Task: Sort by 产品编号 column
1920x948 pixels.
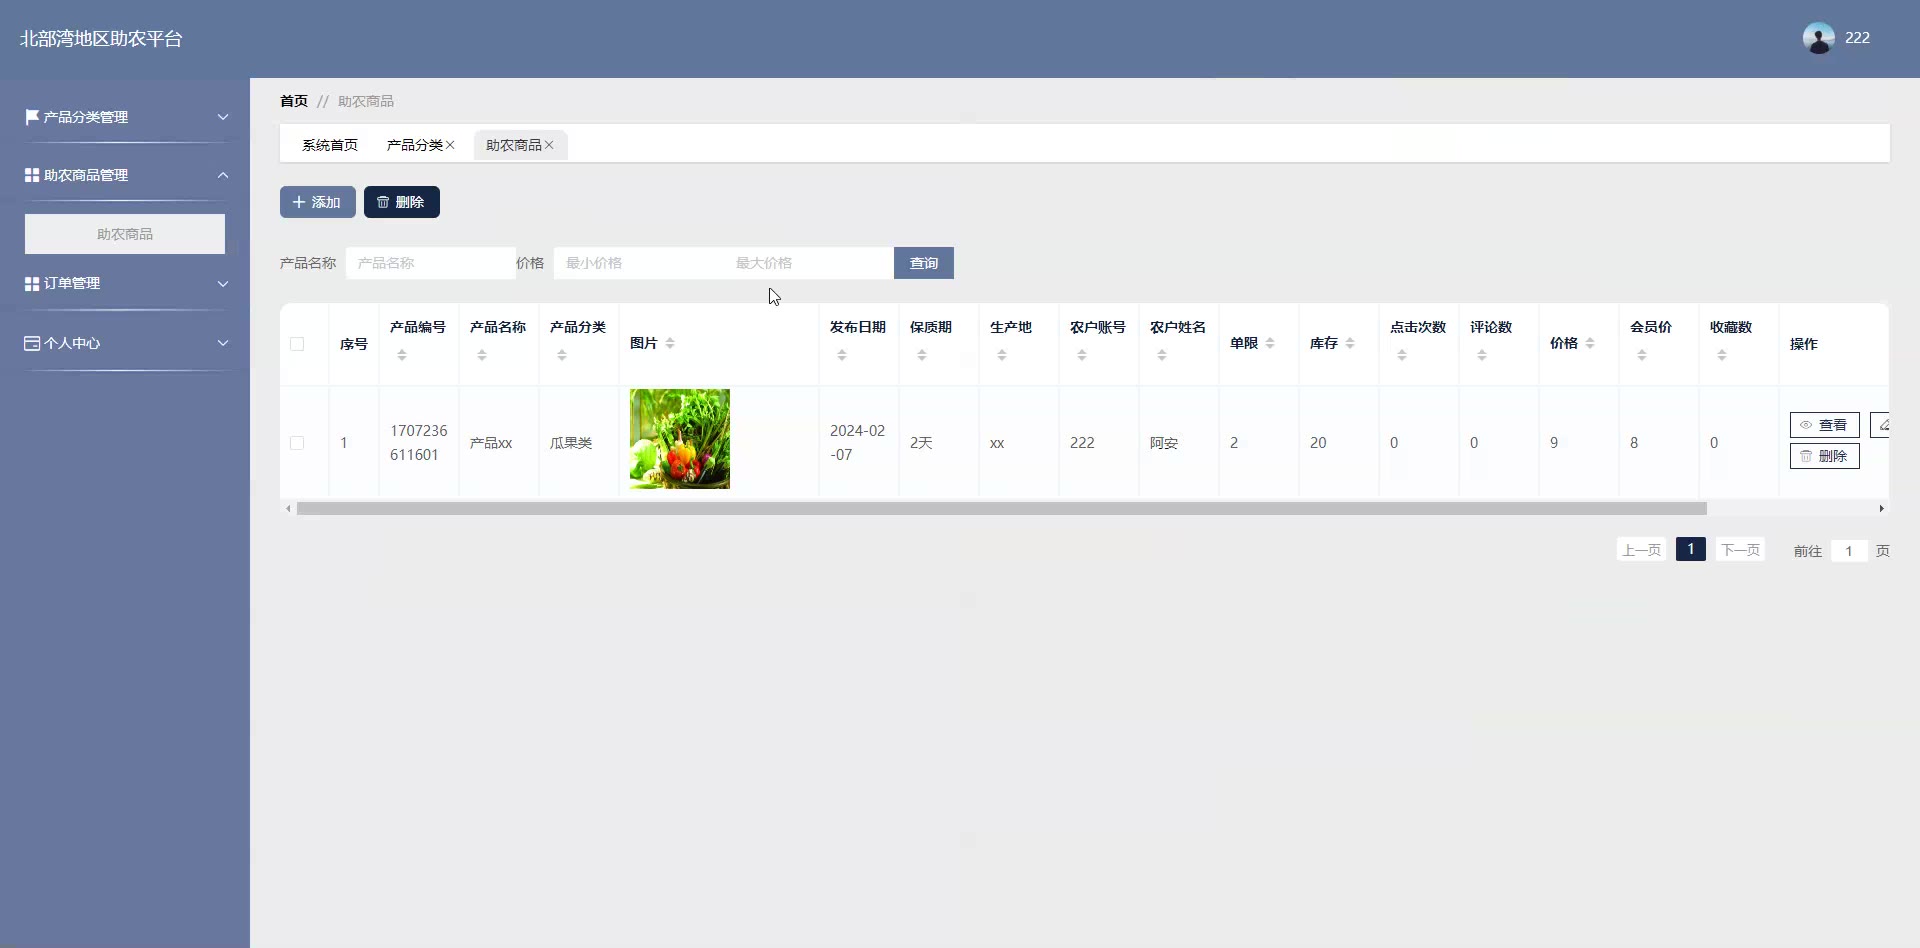Action: pos(402,355)
